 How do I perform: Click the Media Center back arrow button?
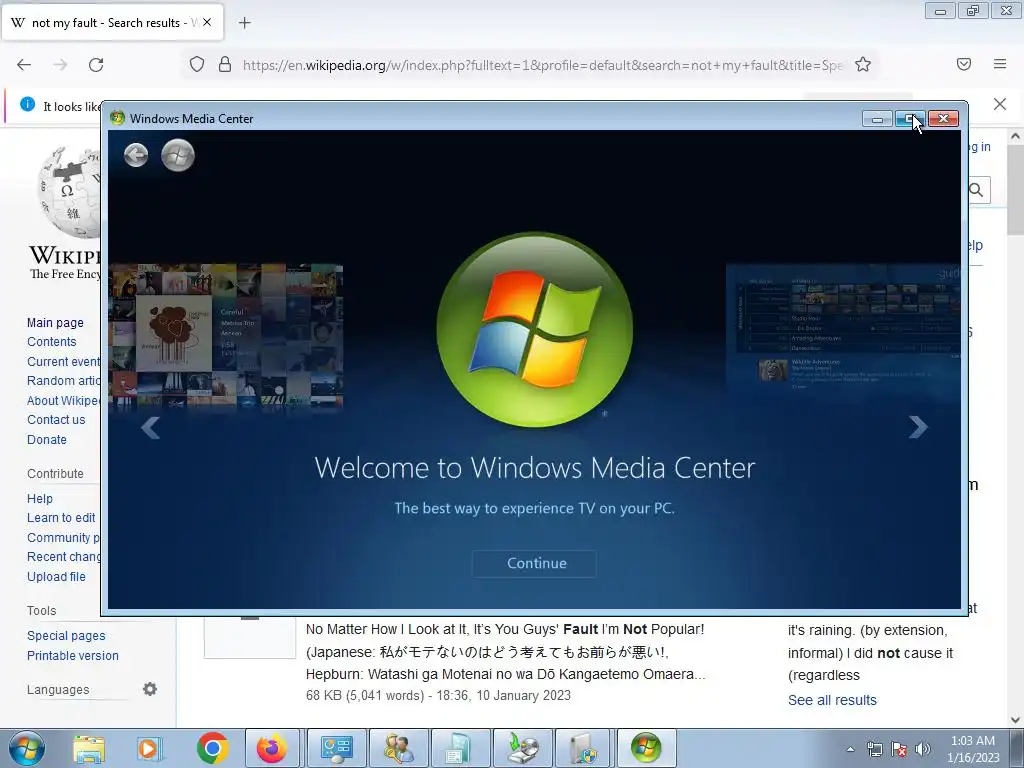(136, 155)
